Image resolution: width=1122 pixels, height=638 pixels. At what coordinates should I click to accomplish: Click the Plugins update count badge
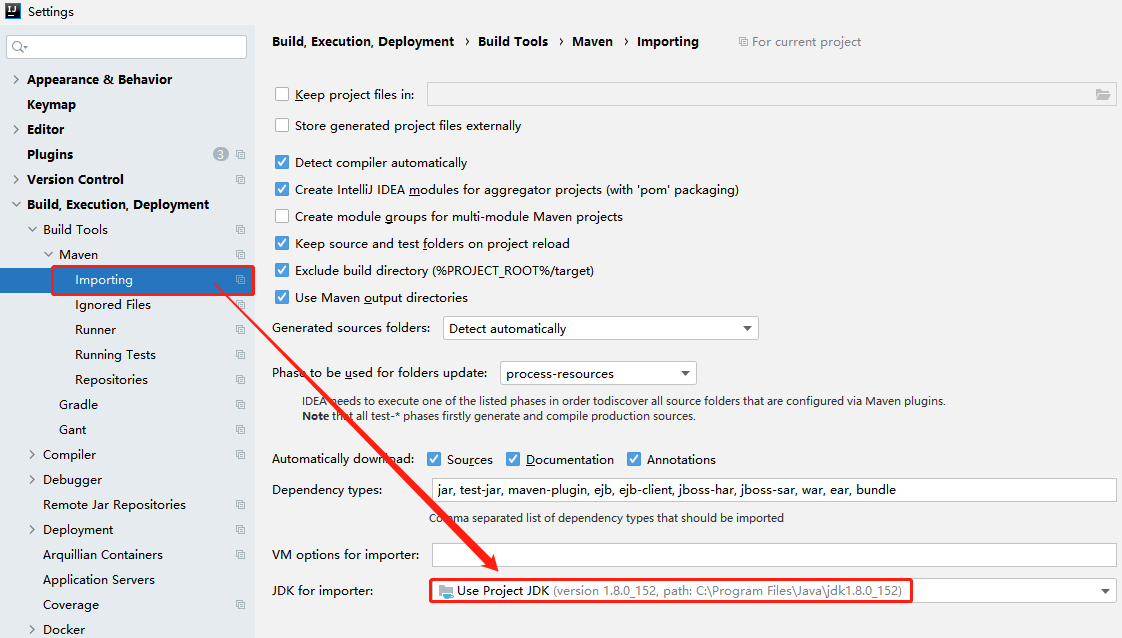pyautogui.click(x=220, y=154)
